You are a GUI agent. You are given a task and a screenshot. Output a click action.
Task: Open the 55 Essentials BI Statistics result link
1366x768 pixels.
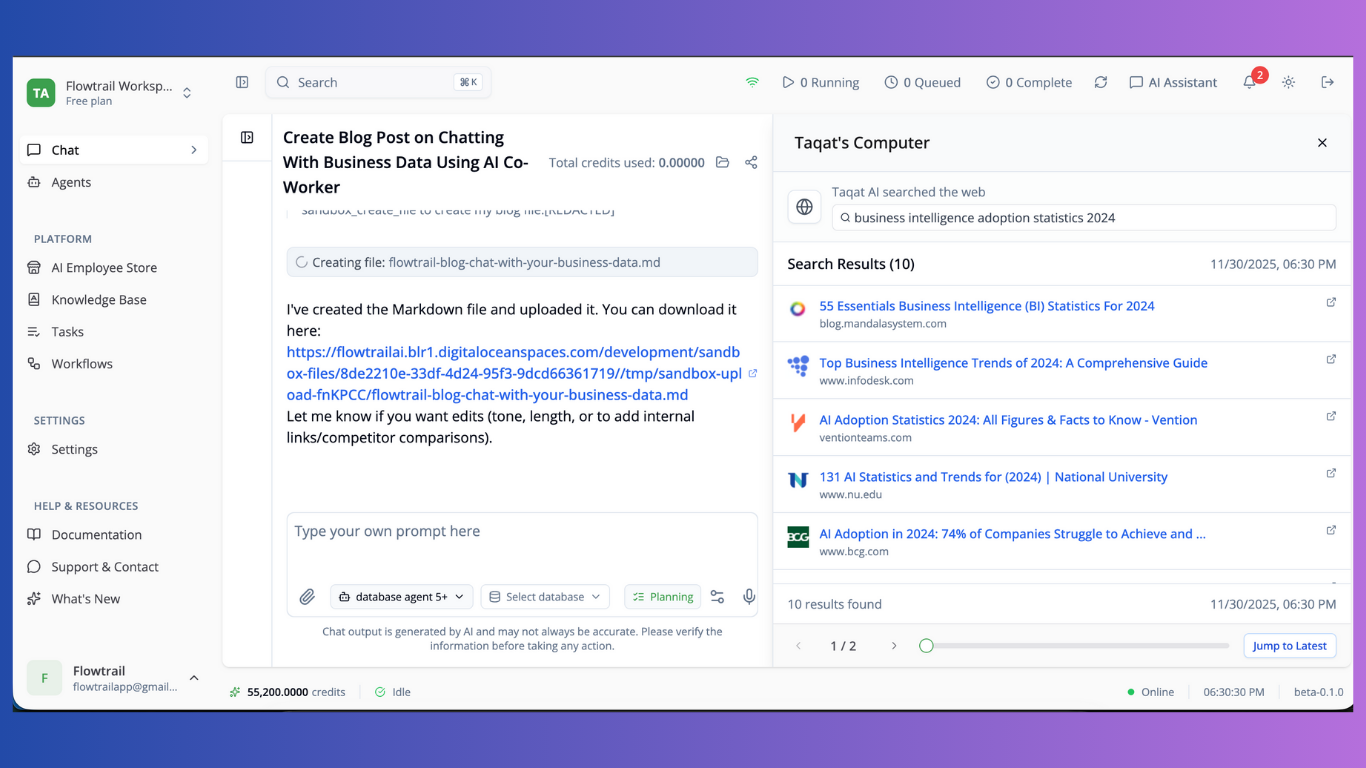986,306
